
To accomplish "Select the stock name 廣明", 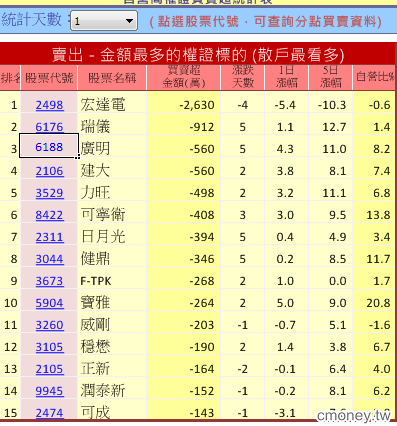I will click(95, 149).
